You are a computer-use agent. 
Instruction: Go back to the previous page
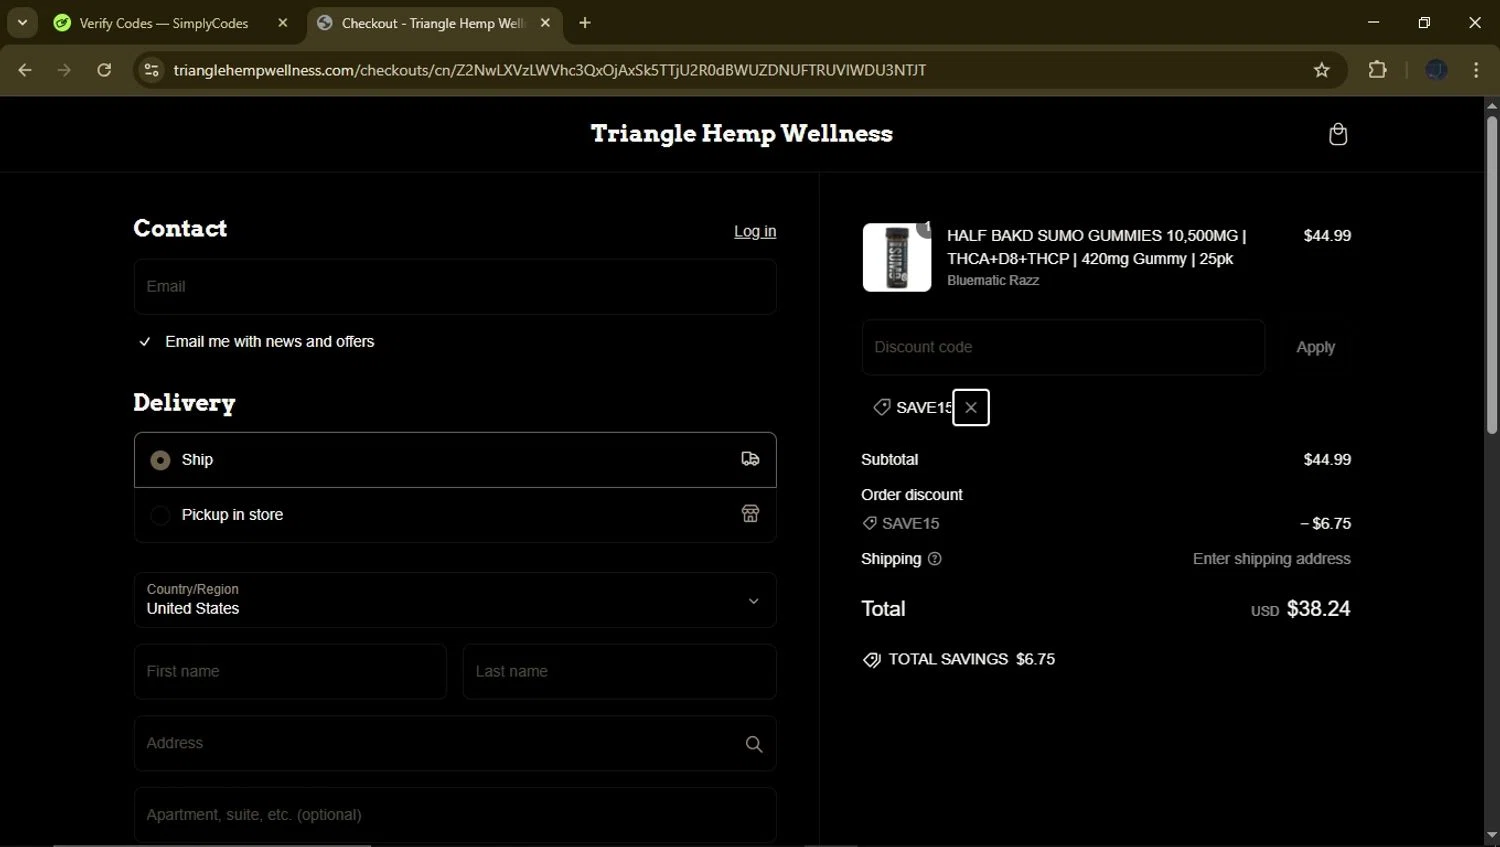point(25,70)
